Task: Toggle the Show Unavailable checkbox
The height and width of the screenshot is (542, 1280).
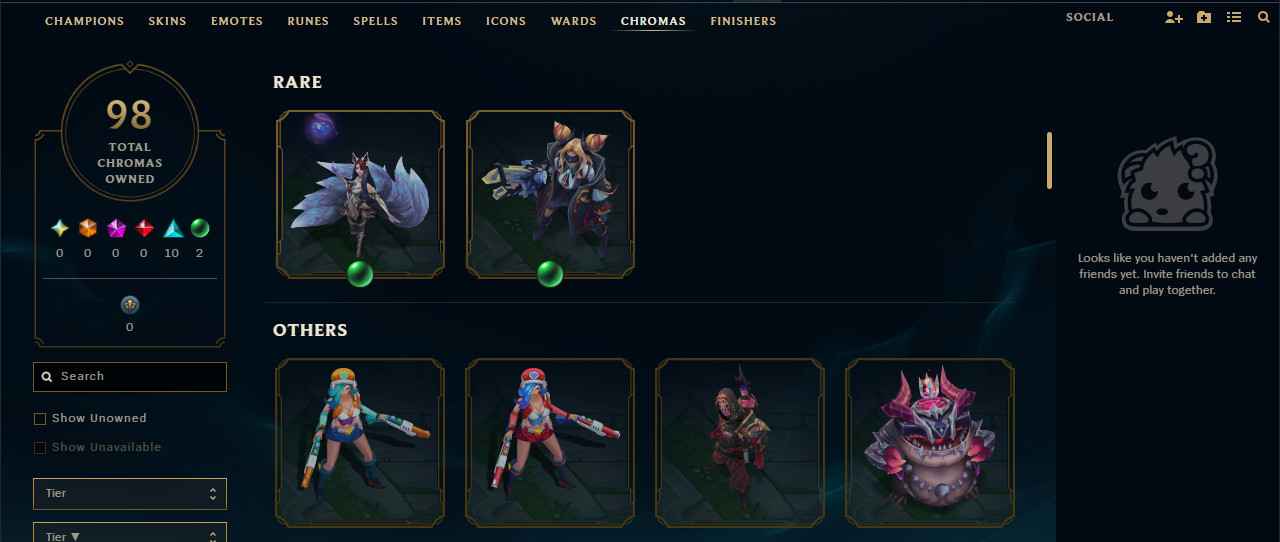Action: click(40, 447)
